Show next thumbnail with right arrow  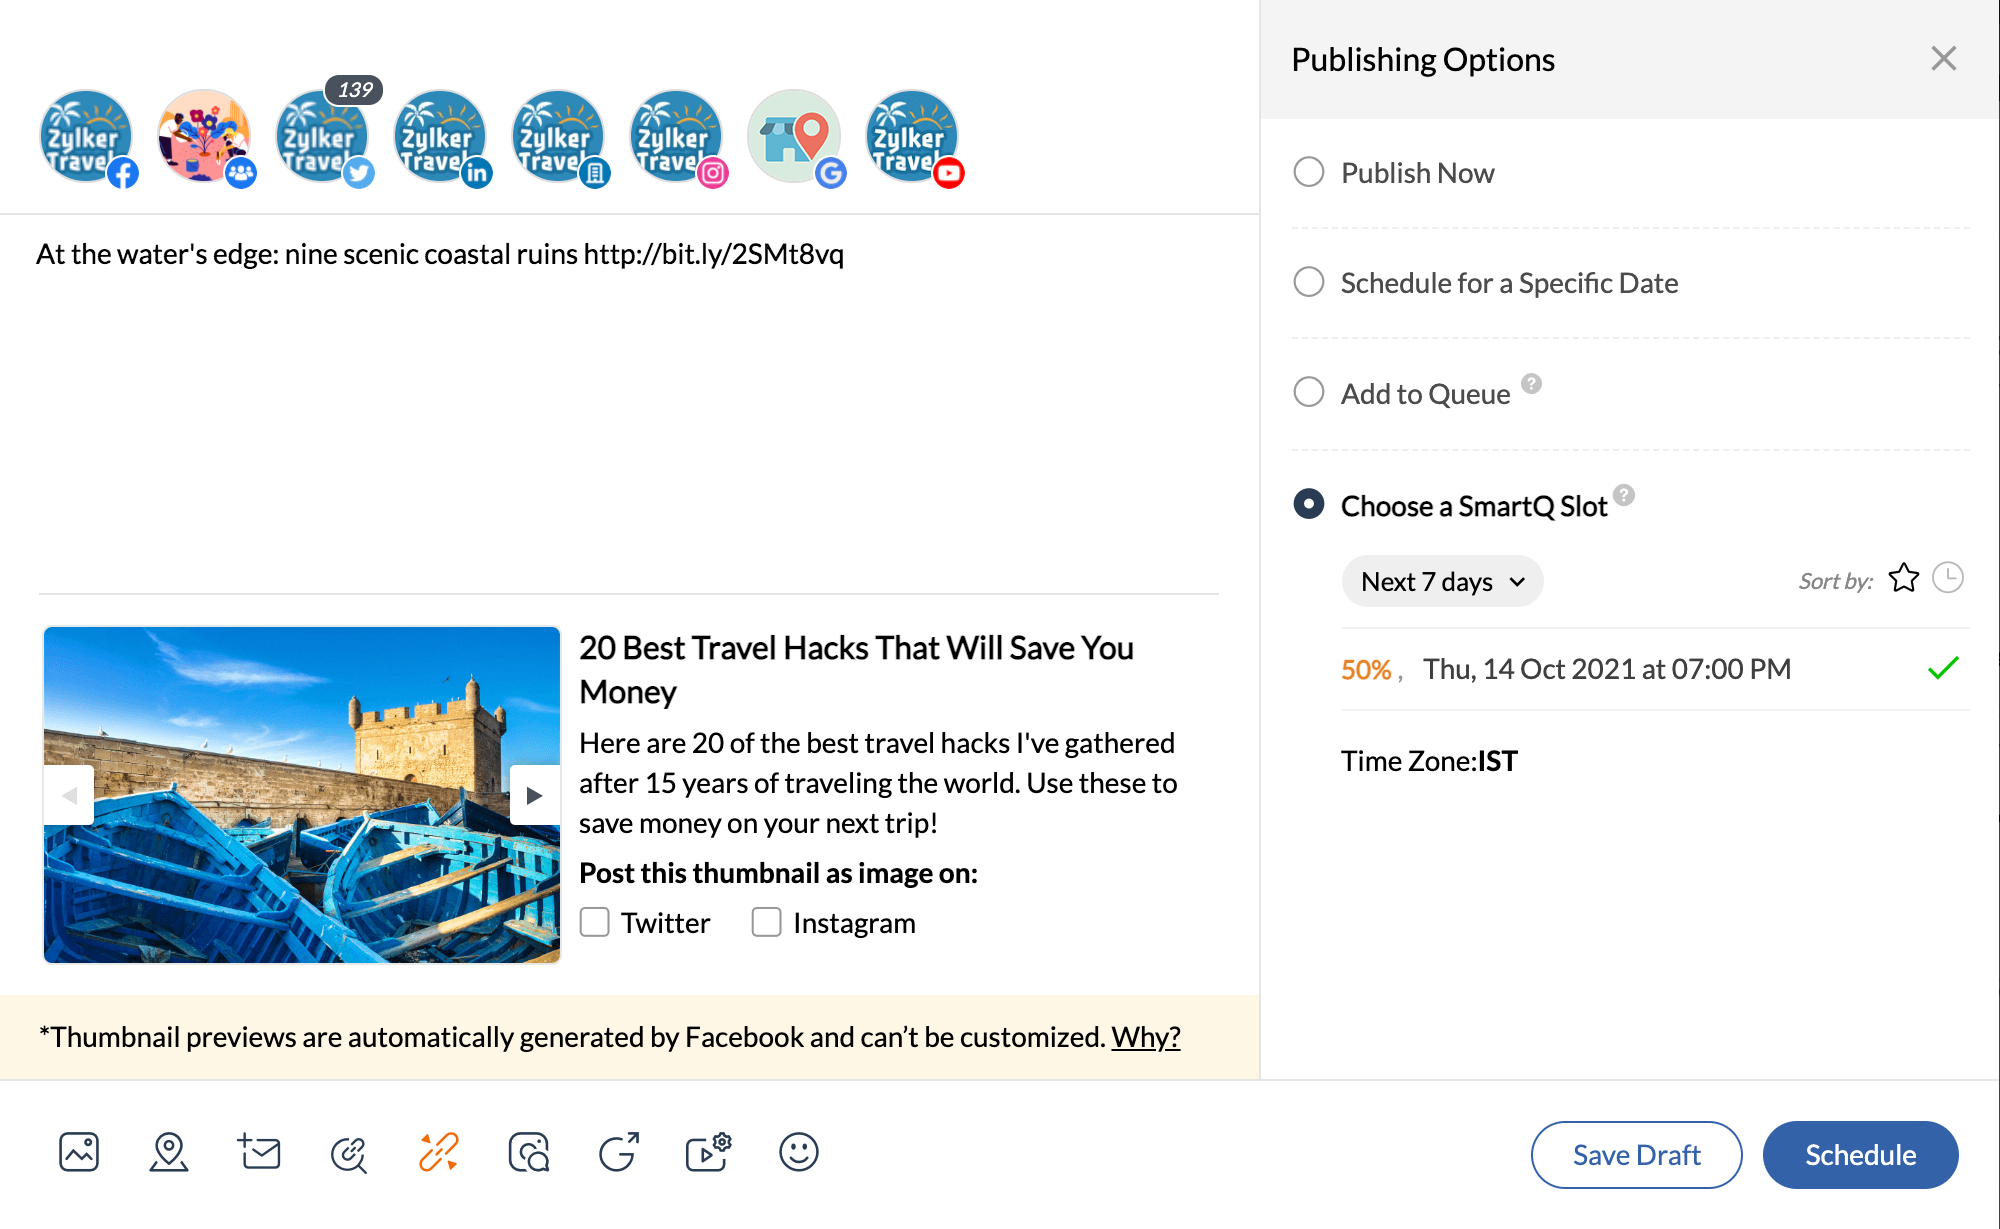(x=534, y=795)
